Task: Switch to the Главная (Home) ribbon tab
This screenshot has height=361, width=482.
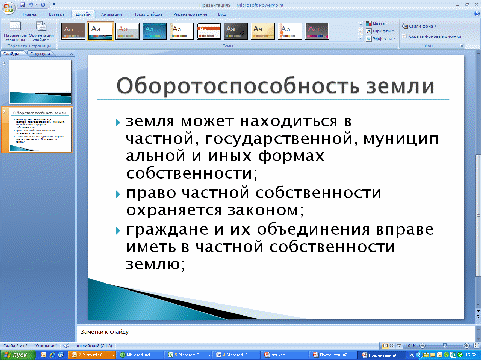Action: tap(29, 15)
